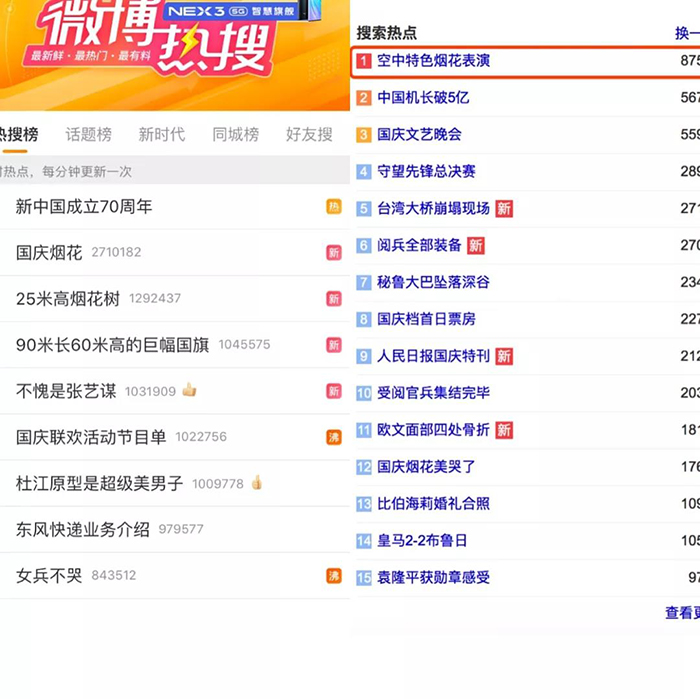Open the 新时代 tab
700x699 pixels.
pos(161,134)
